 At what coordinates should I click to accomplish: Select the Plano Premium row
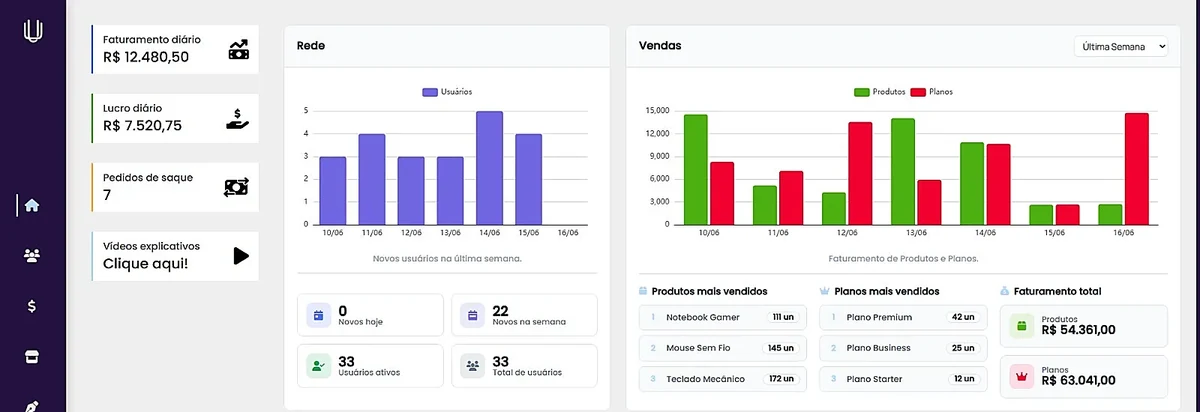[x=902, y=317]
